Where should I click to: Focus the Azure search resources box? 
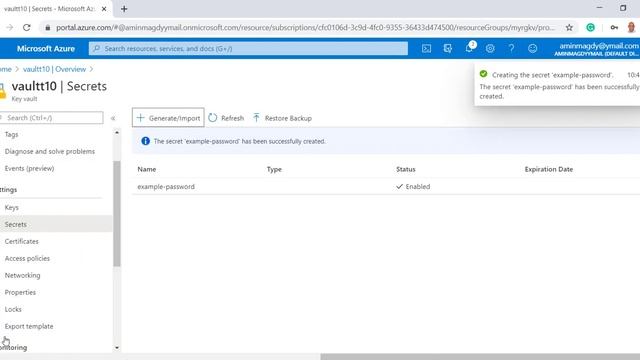click(248, 49)
